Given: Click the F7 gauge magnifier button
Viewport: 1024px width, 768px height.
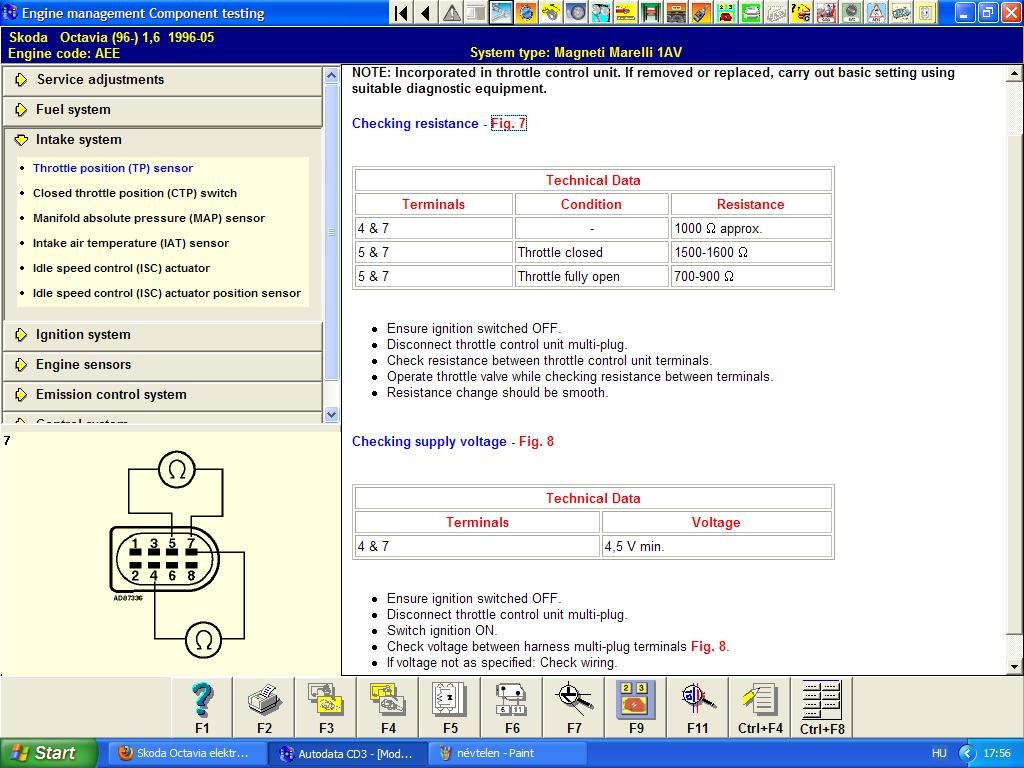Looking at the screenshot, I should click(574, 708).
